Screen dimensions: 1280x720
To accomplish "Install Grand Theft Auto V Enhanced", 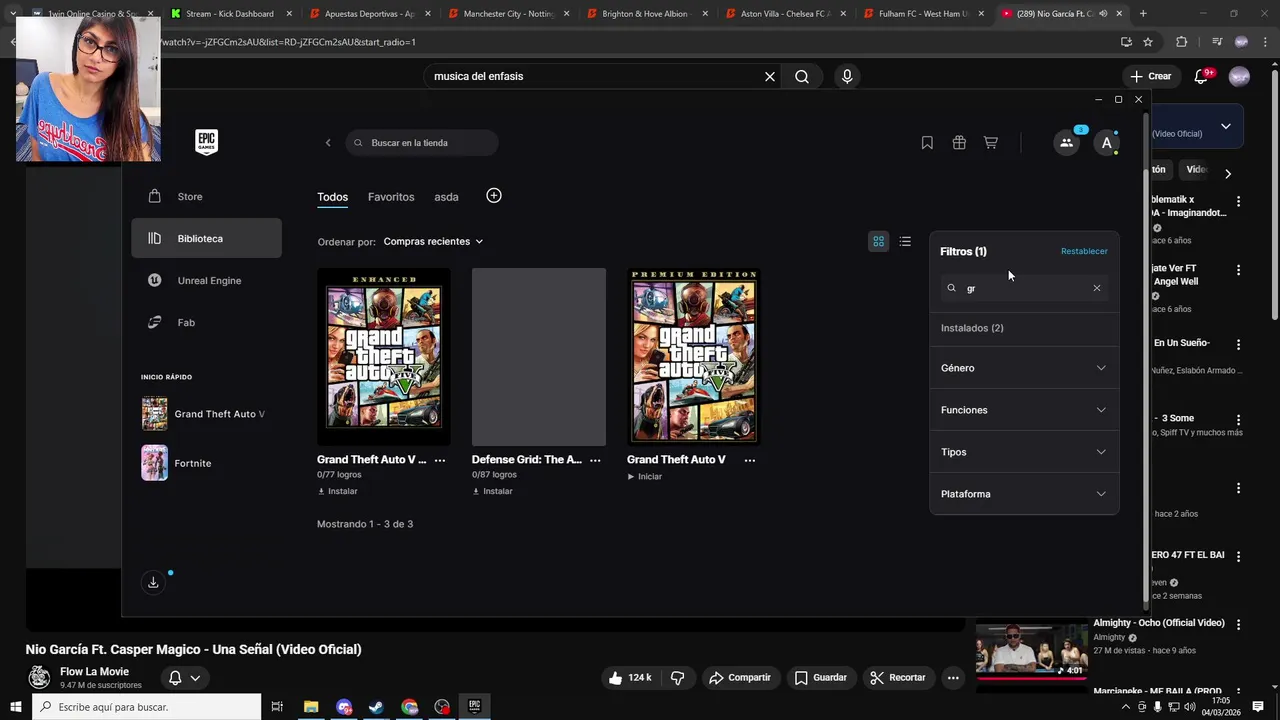I will tap(338, 492).
